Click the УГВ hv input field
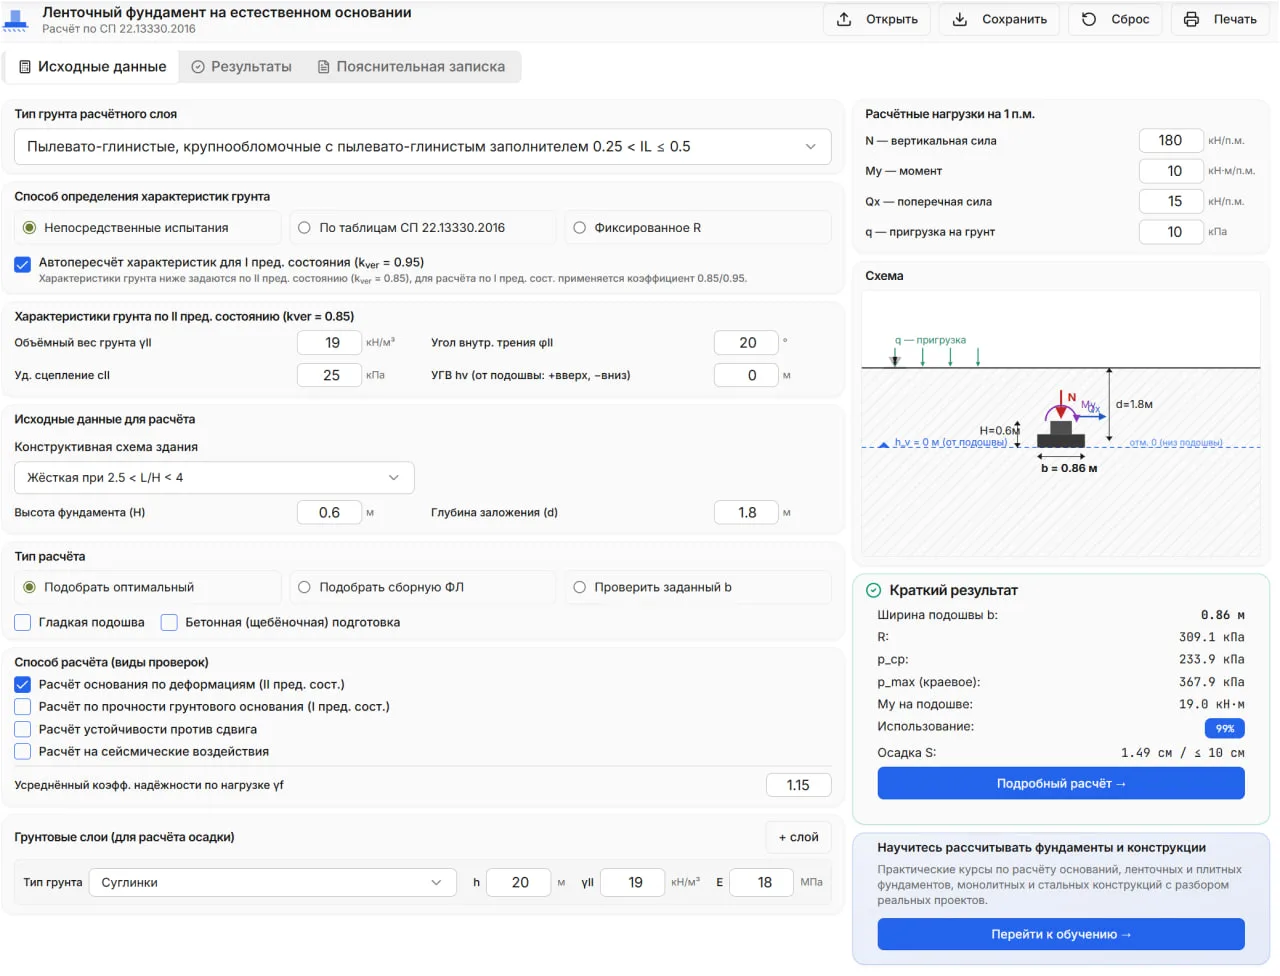 pos(746,376)
